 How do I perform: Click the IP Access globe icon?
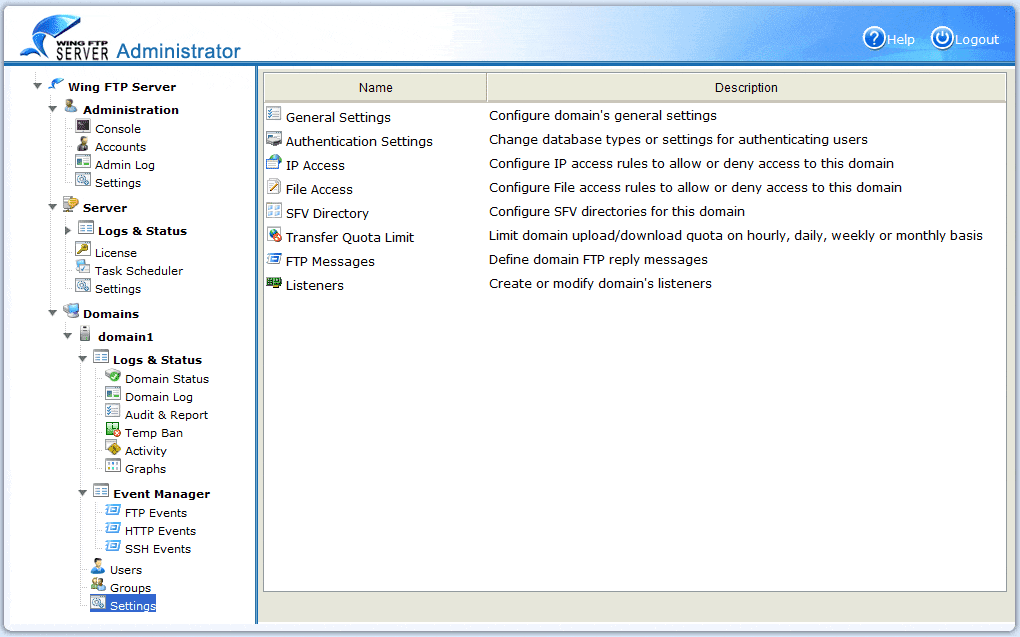coord(274,163)
